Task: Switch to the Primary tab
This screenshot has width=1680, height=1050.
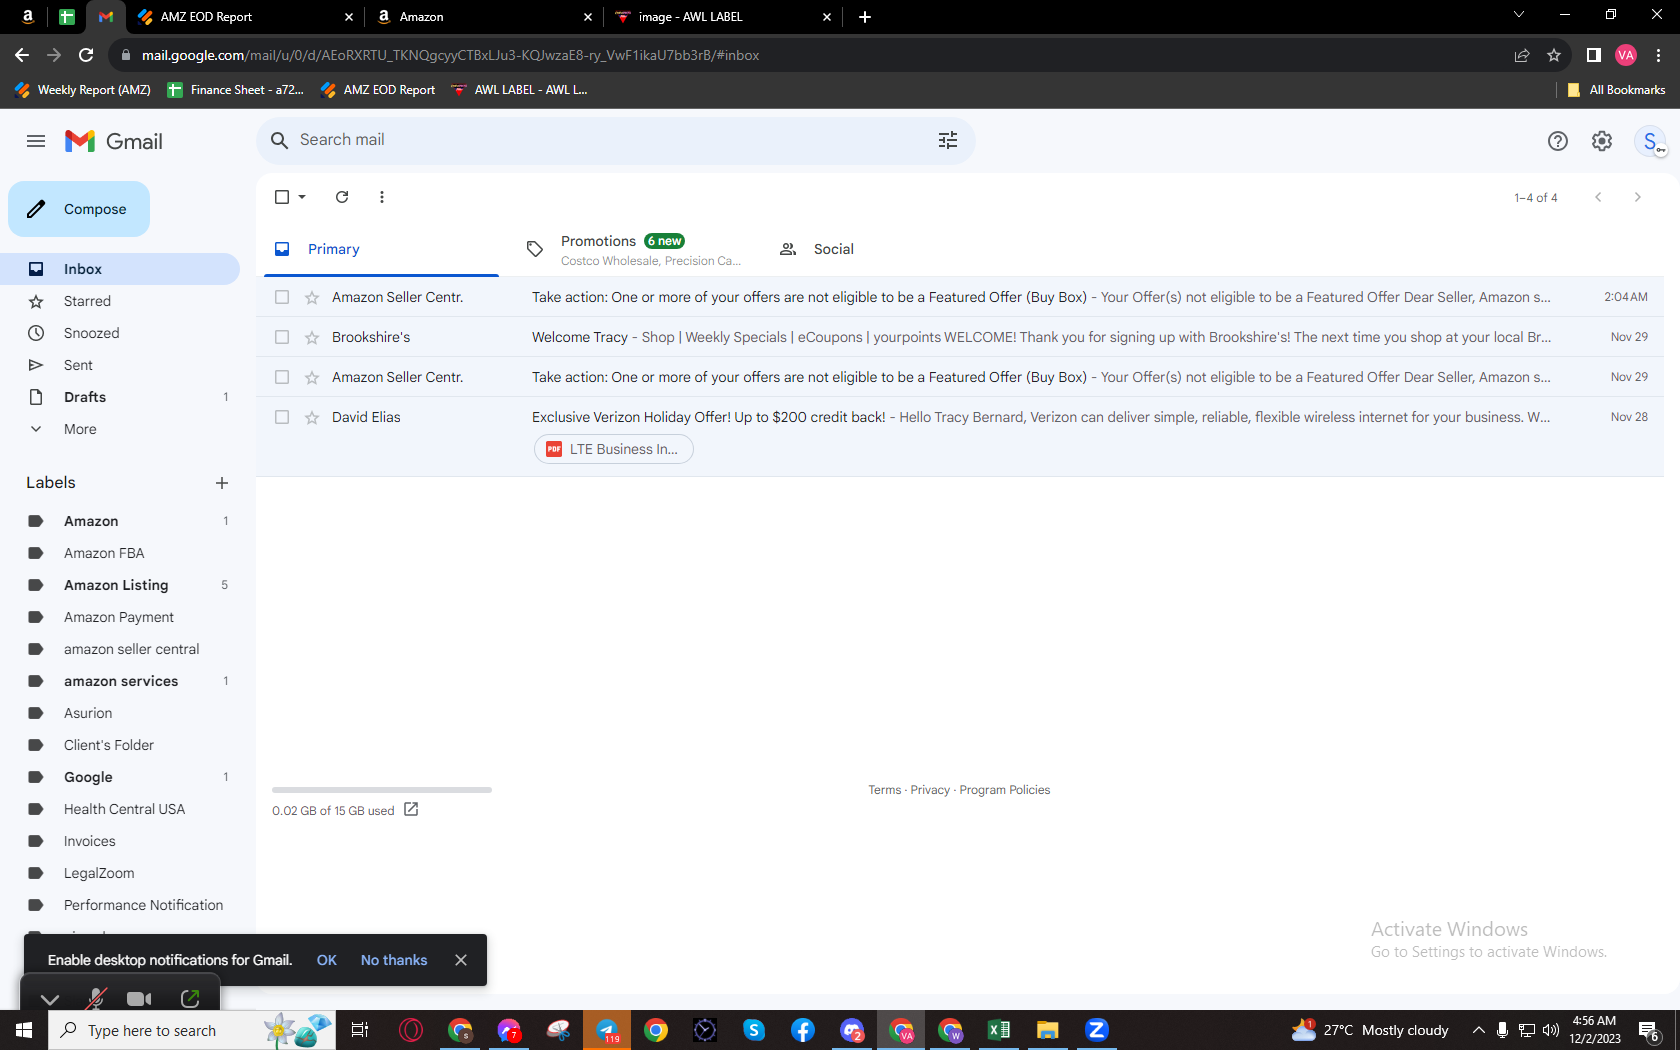Action: click(381, 249)
